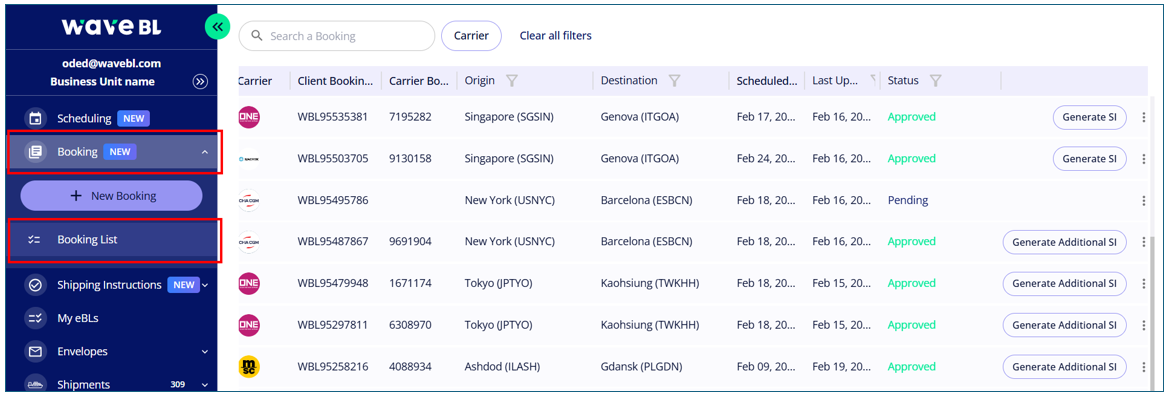Click the Status column filter funnel
This screenshot has height=398, width=1169.
[x=936, y=80]
